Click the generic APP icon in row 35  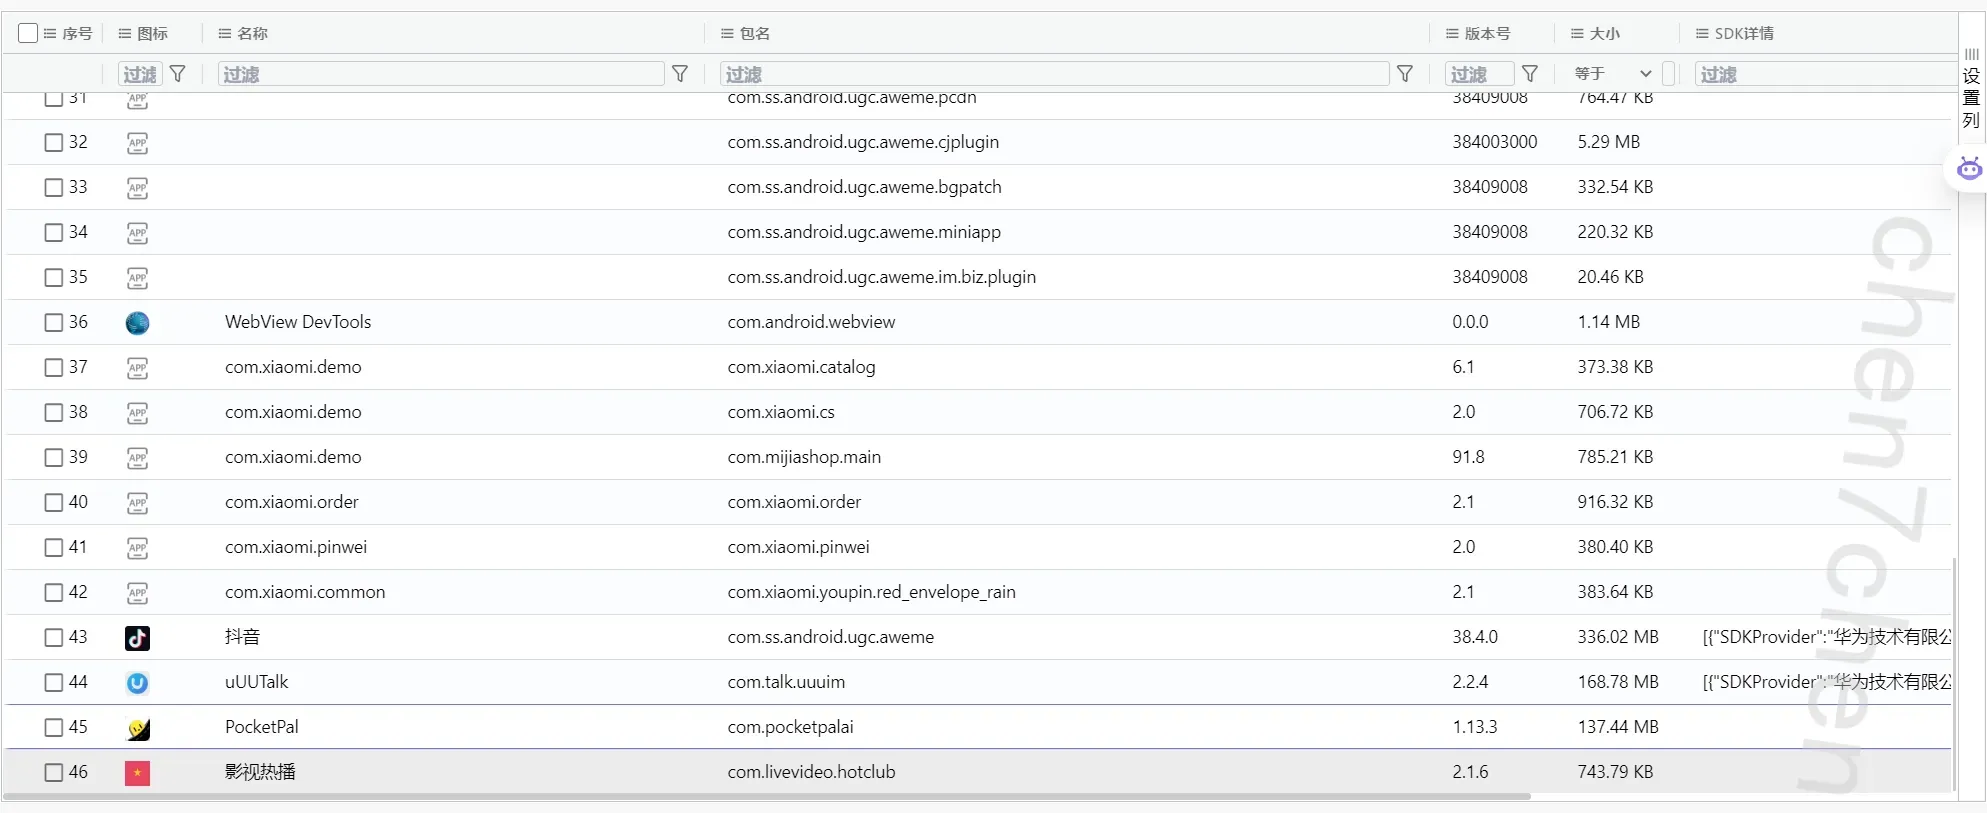(x=137, y=278)
